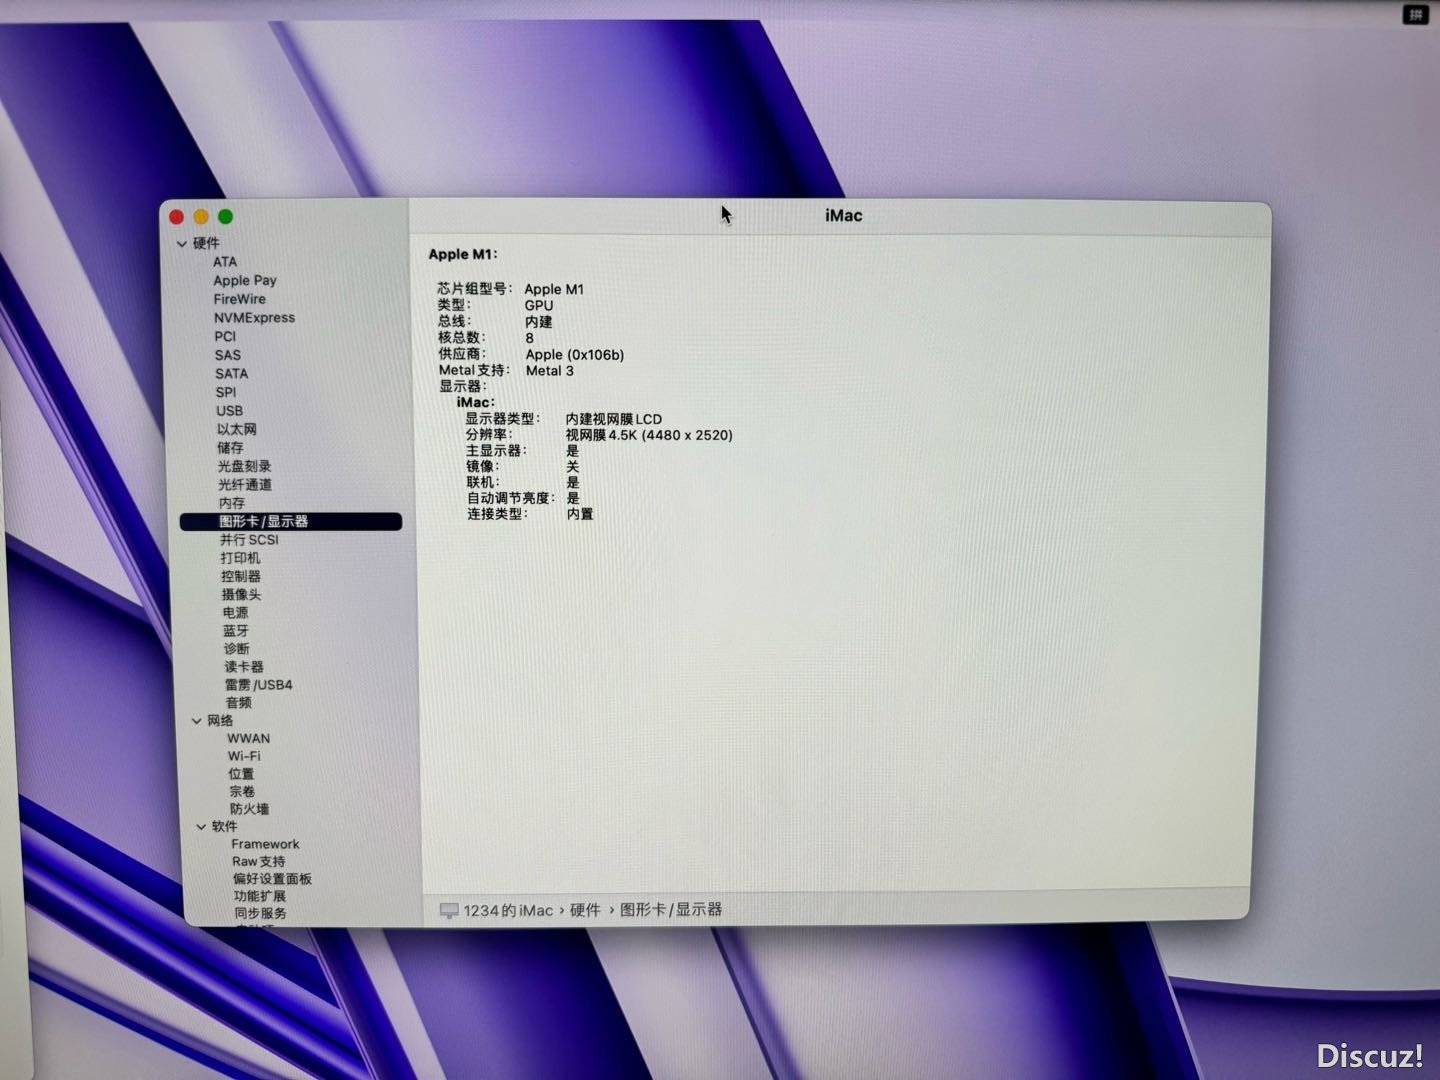
Task: Minimize the window with yellow button
Action: 201,217
